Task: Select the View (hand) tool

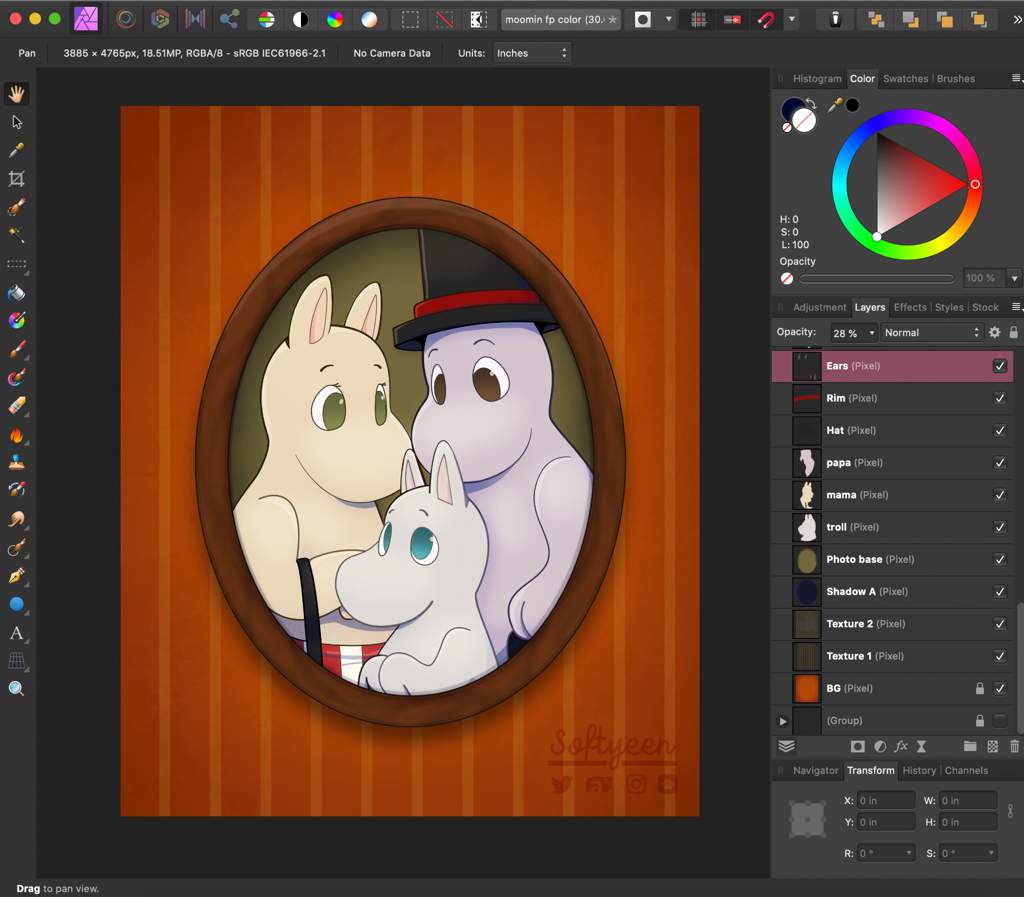Action: click(x=16, y=94)
